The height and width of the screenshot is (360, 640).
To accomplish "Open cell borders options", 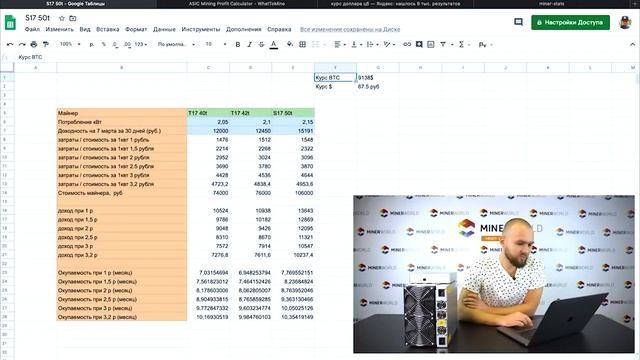I will (302, 44).
